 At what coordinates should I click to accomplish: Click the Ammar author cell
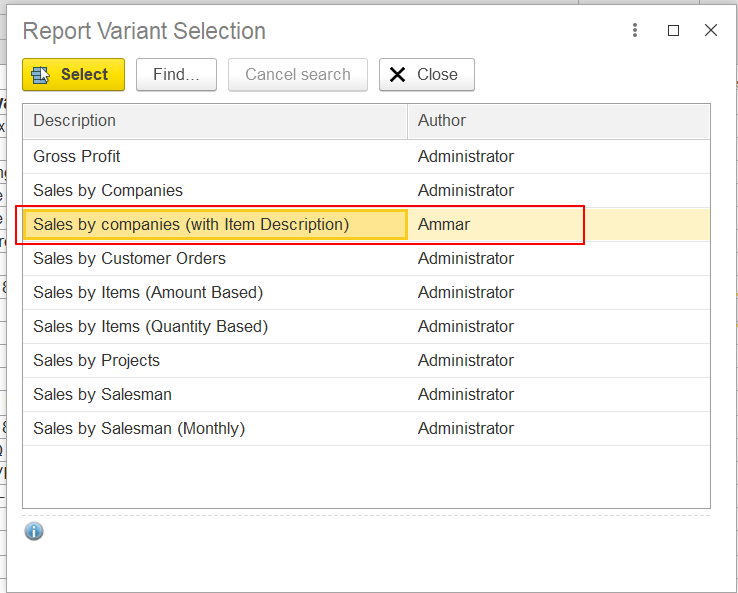(x=444, y=225)
